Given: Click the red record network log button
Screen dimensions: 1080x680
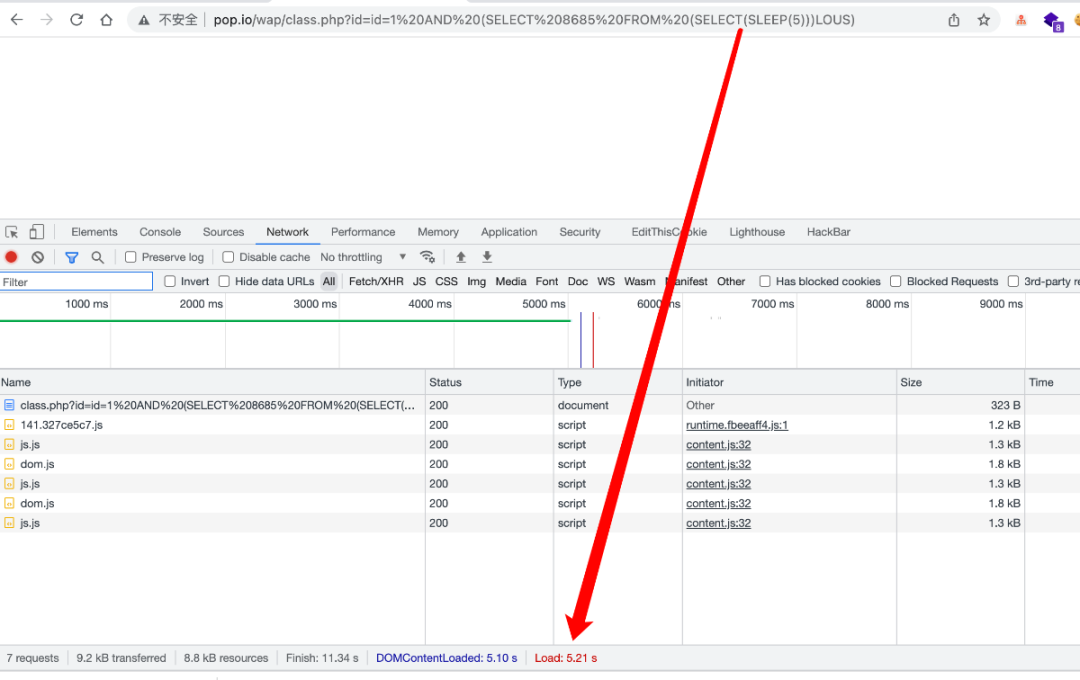Looking at the screenshot, I should (x=11, y=257).
